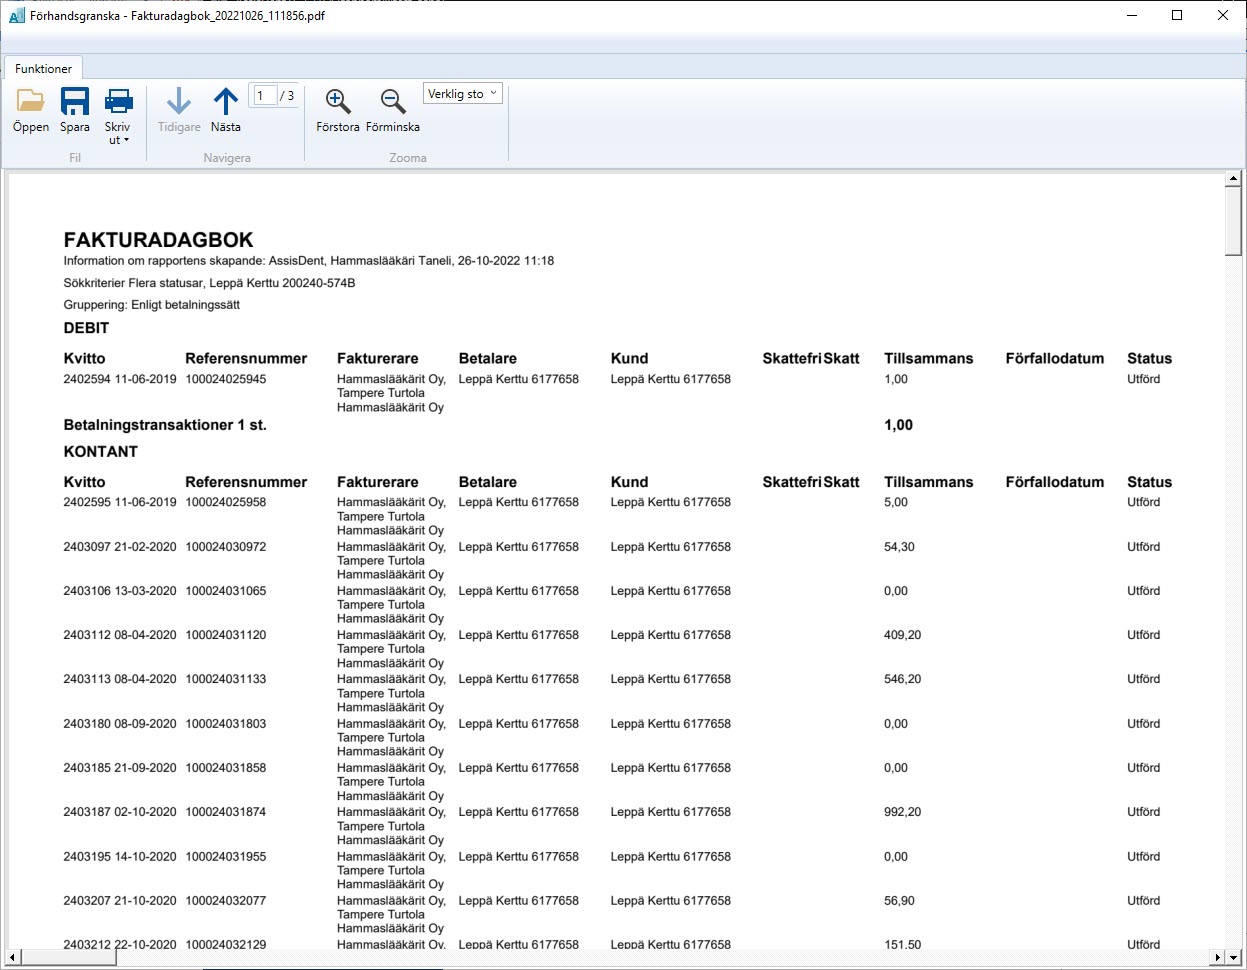Click the current page number field

point(263,95)
